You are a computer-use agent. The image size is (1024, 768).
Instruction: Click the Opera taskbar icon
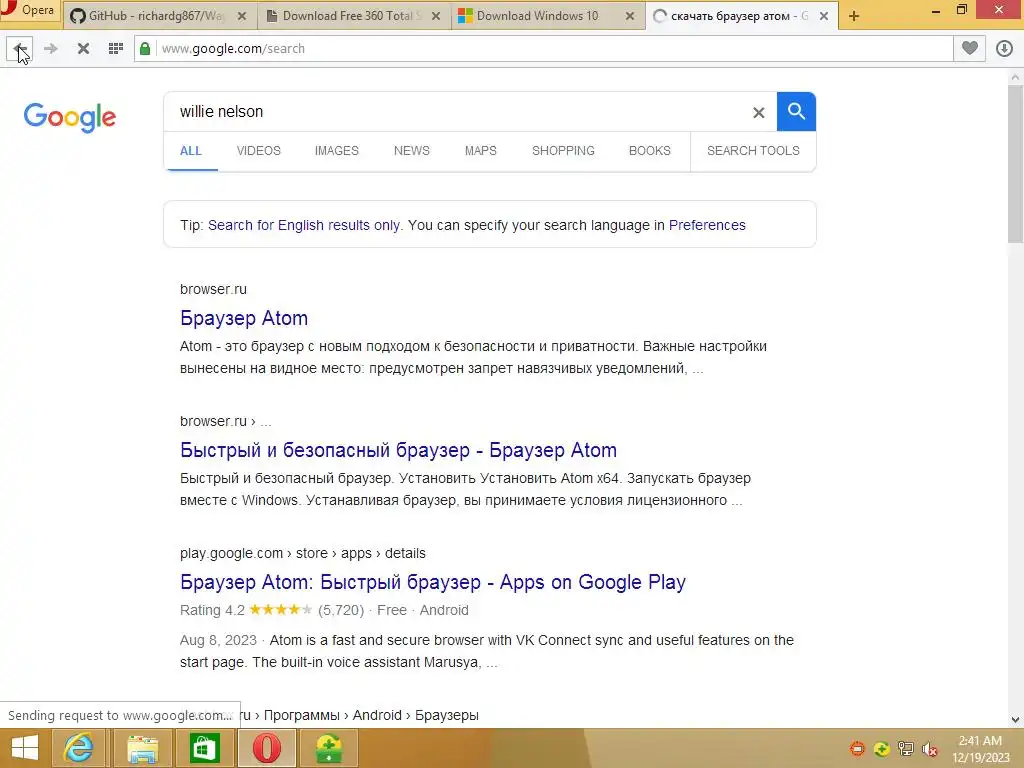[266, 748]
